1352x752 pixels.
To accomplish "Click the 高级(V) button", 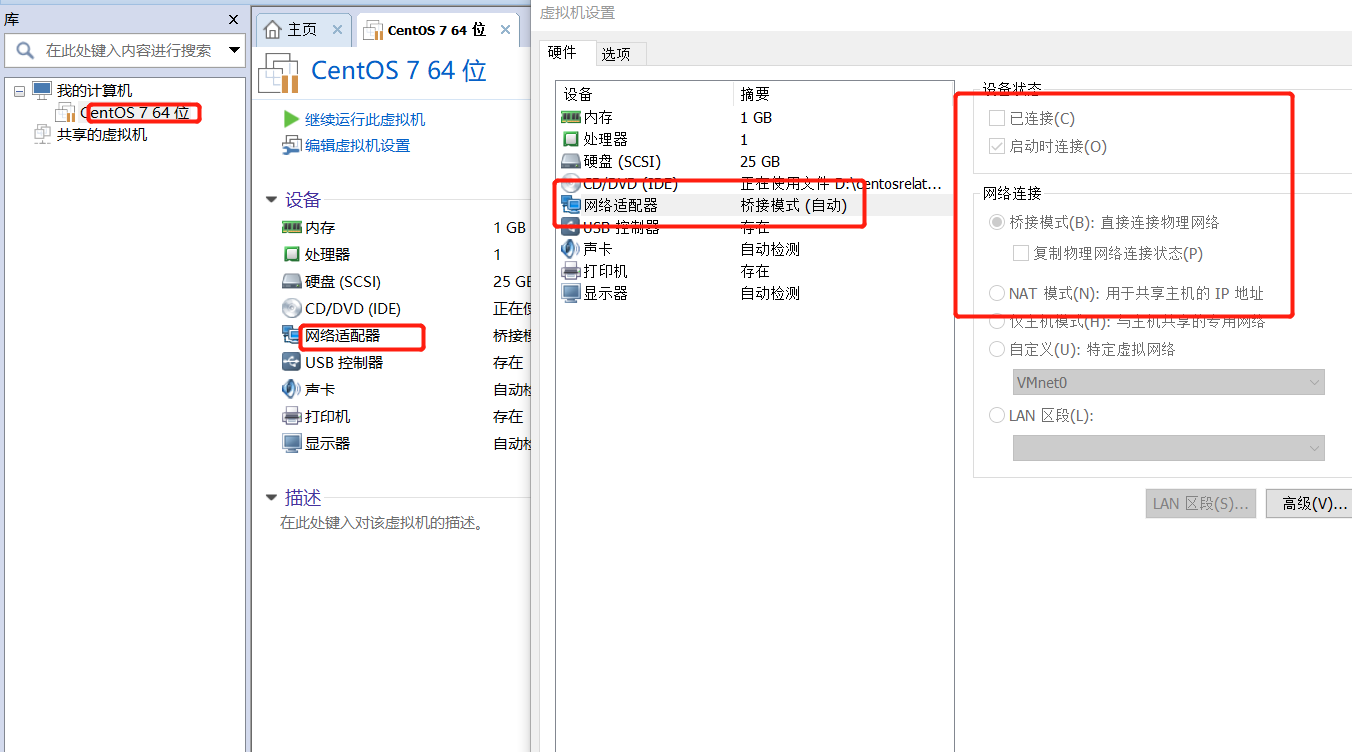I will 1315,503.
